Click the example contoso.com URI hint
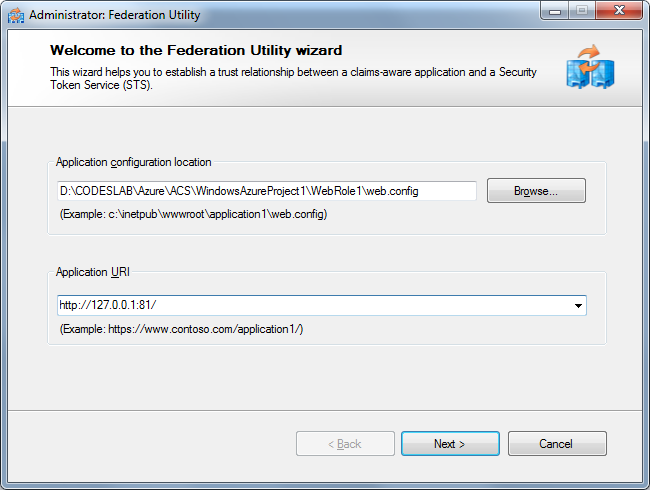650x490 pixels. tap(182, 329)
